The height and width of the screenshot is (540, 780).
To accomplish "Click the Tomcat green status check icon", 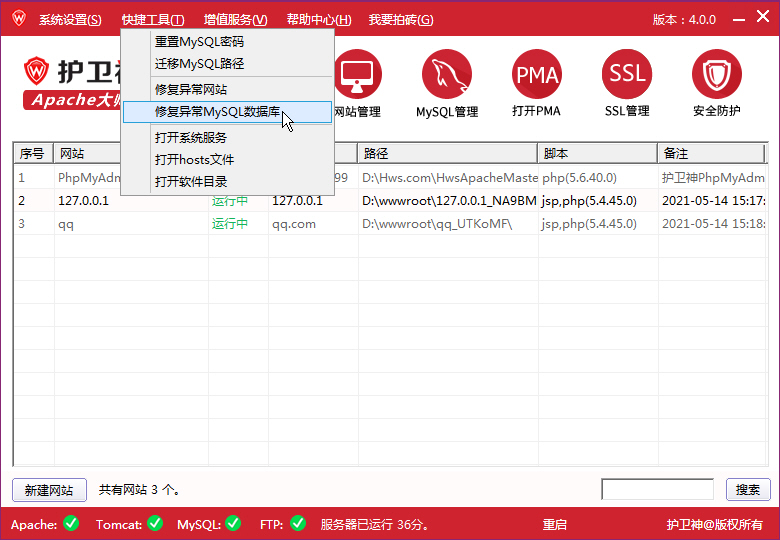I will 155,523.
